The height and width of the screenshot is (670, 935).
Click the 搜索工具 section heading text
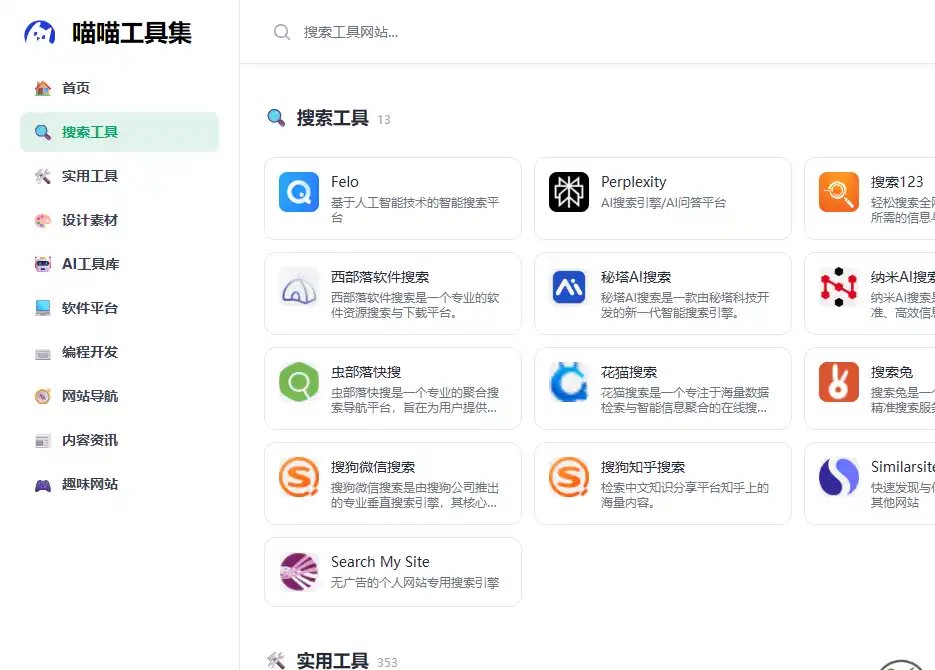tap(333, 118)
